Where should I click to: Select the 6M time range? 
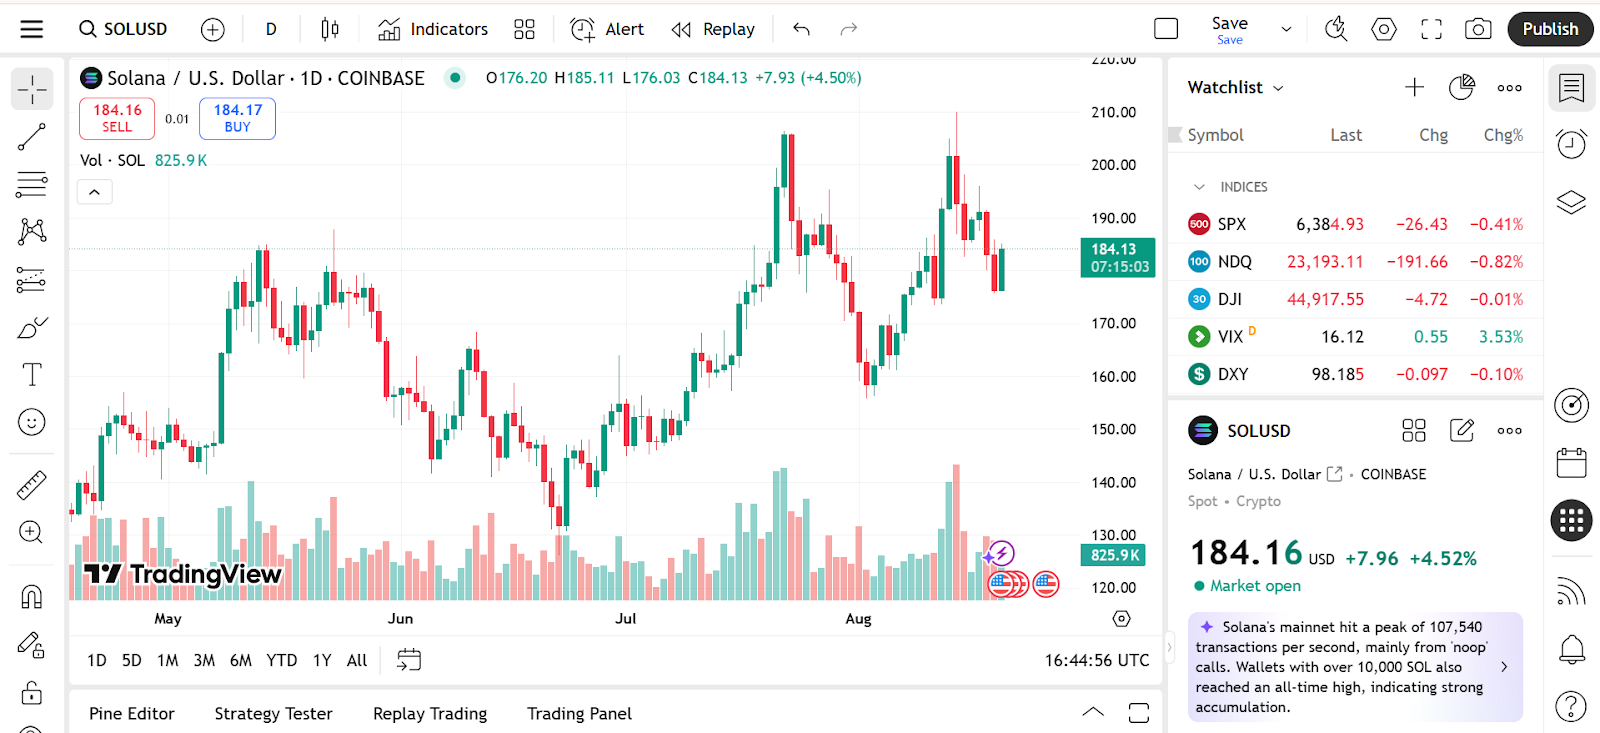pos(241,660)
